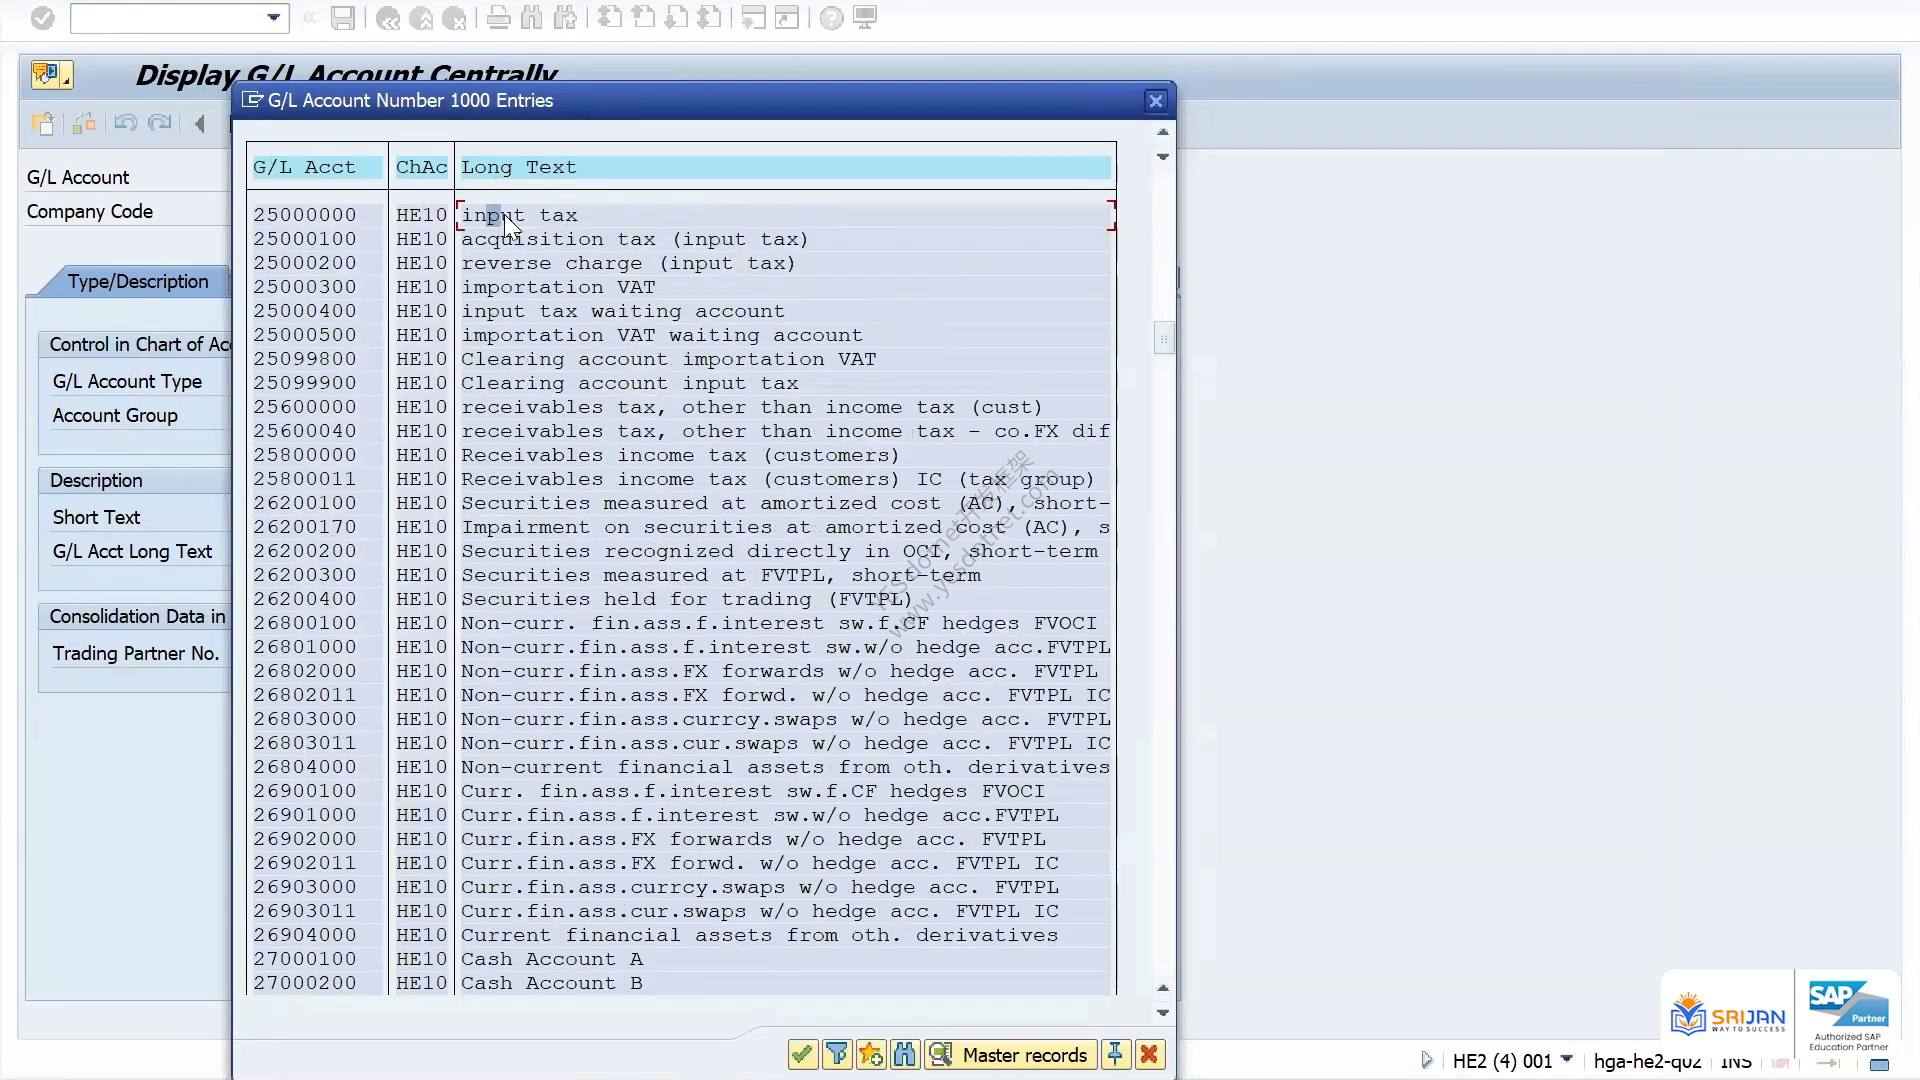Screen dimensions: 1920x1080
Task: Open binoculars find in dialog footer
Action: pos(905,1054)
